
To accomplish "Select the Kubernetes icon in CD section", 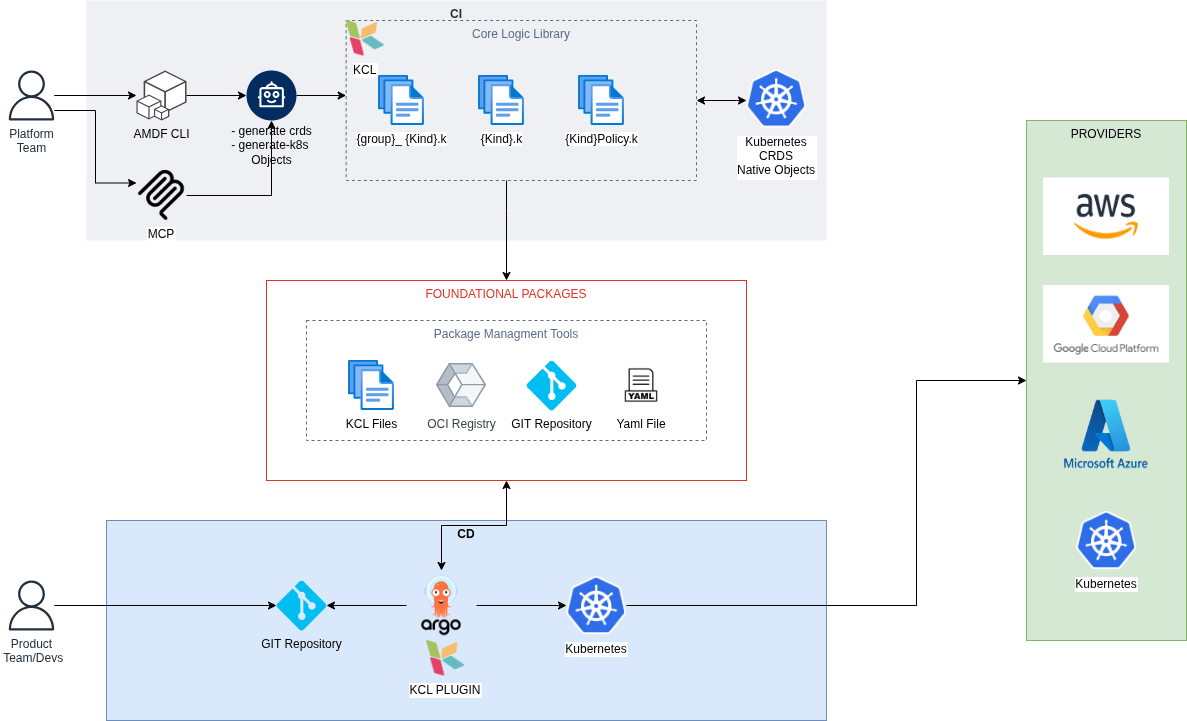I will 596,606.
